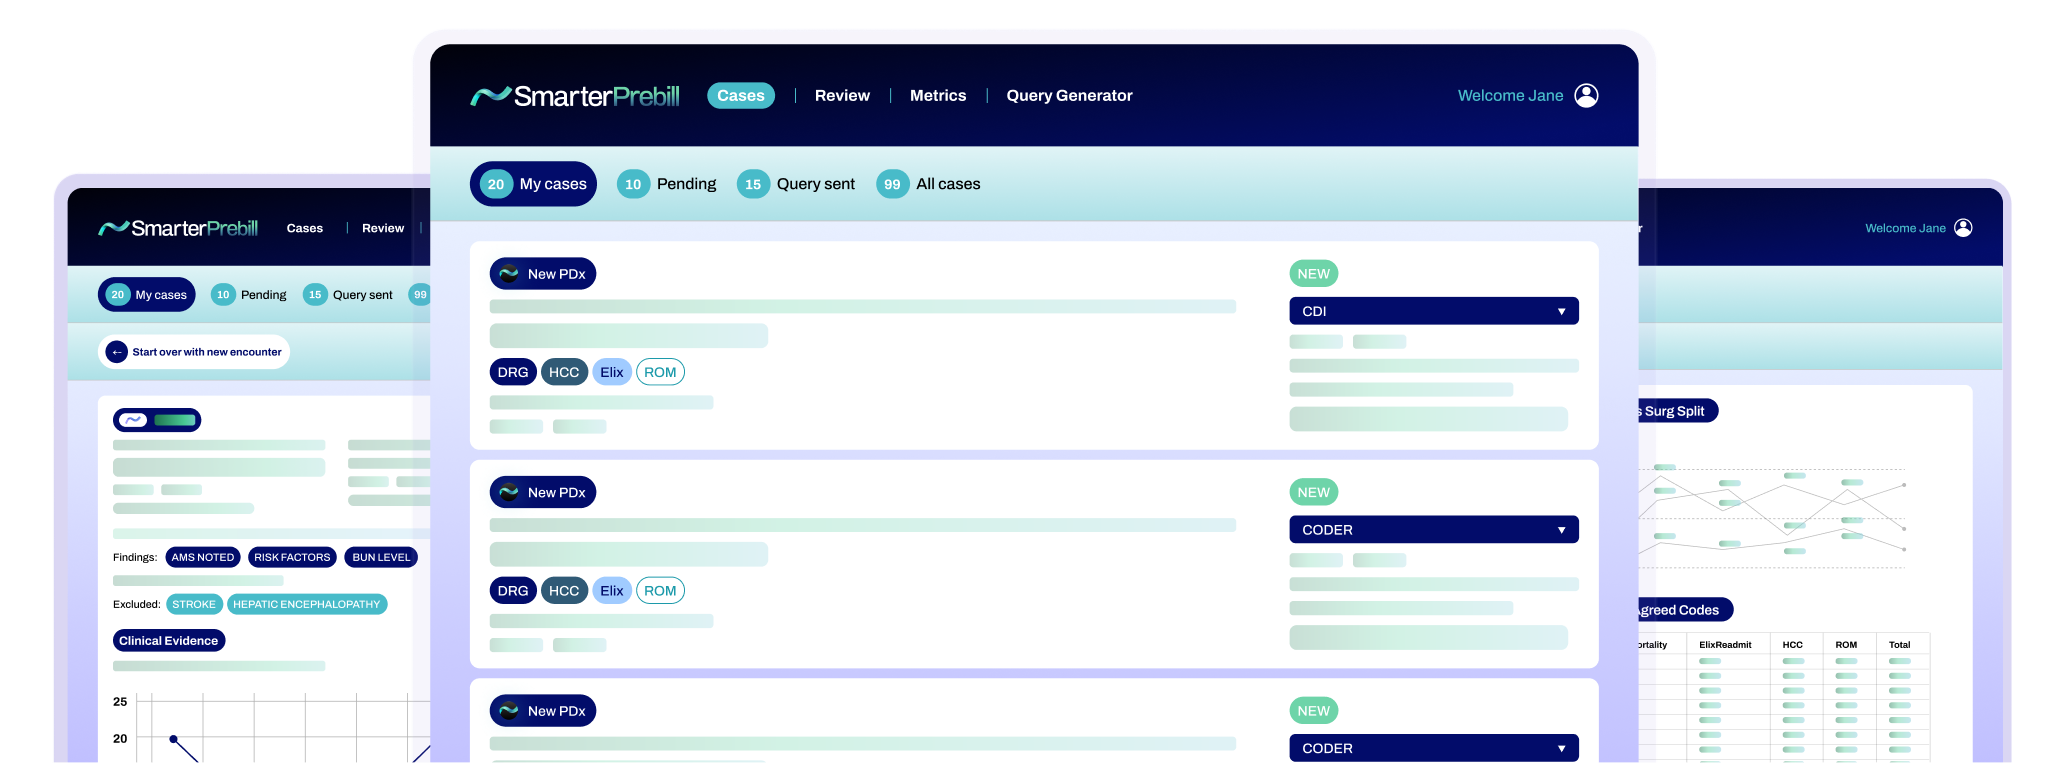
Task: Select My cases in the left back window
Action: (147, 295)
